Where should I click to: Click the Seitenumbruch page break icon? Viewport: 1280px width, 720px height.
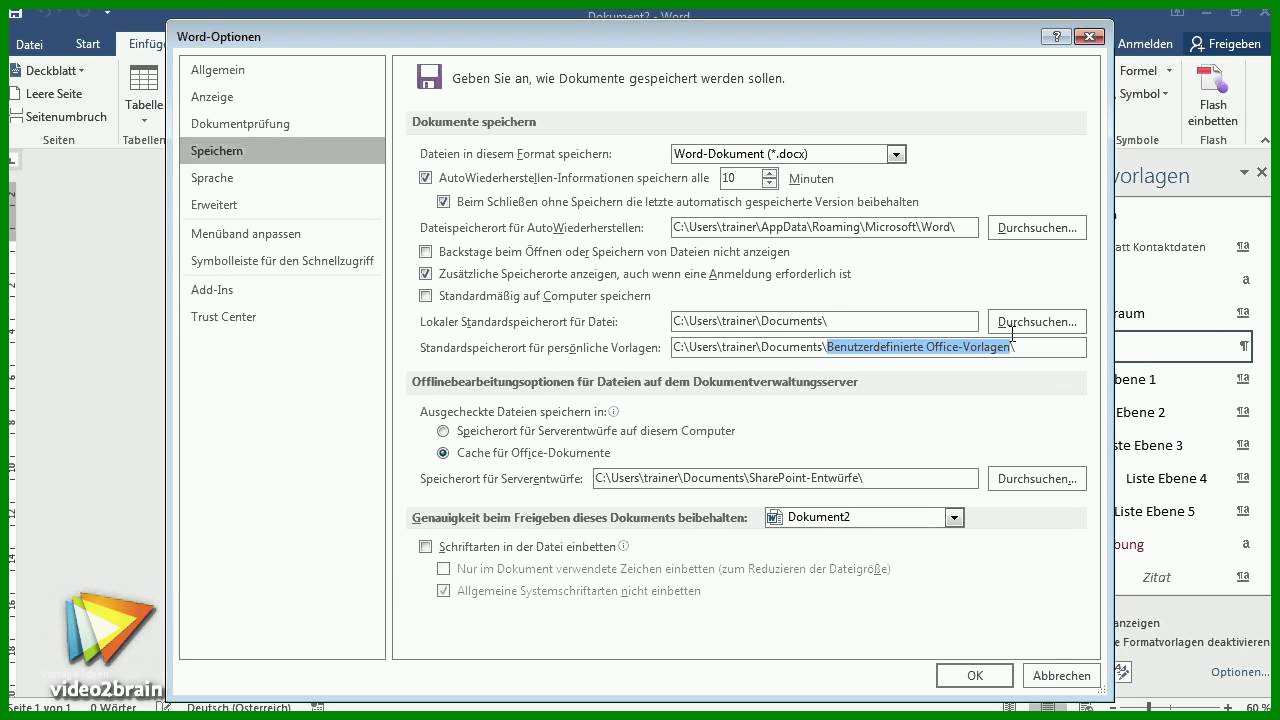16,116
